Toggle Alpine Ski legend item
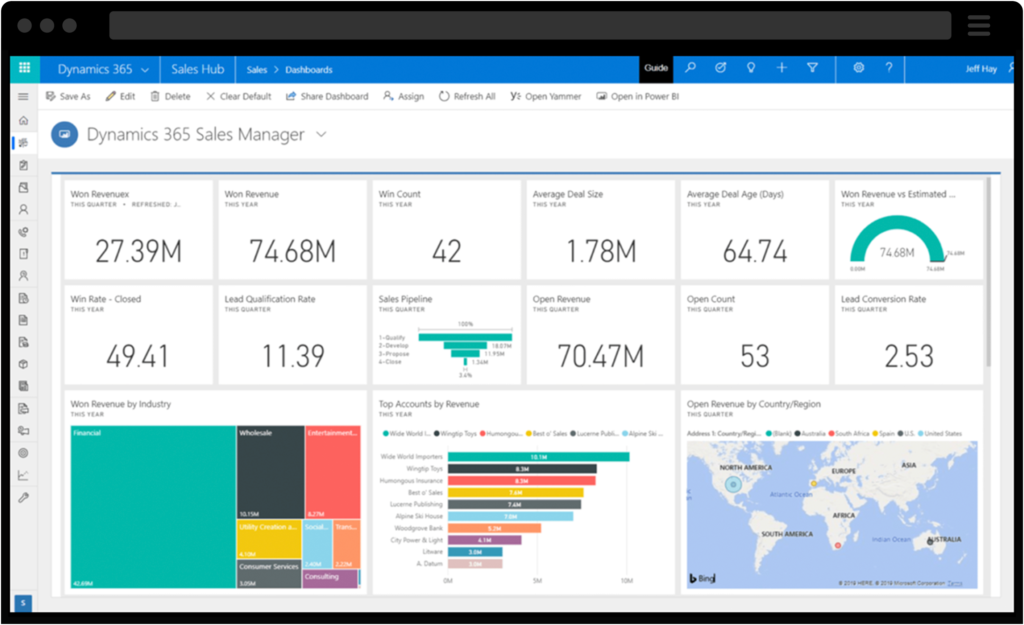The image size is (1024, 625). 643,434
